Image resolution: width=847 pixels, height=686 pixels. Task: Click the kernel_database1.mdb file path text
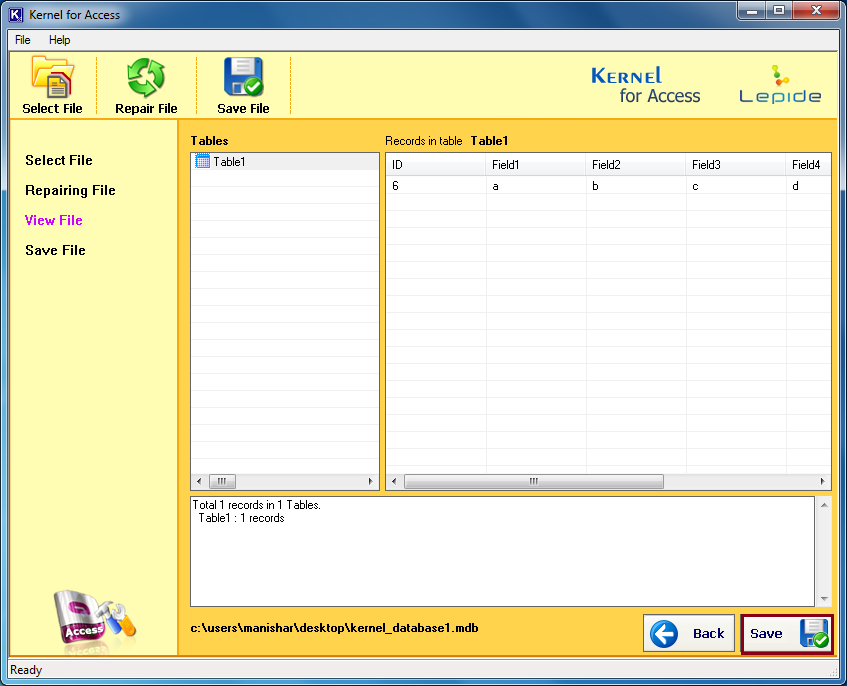(x=334, y=628)
